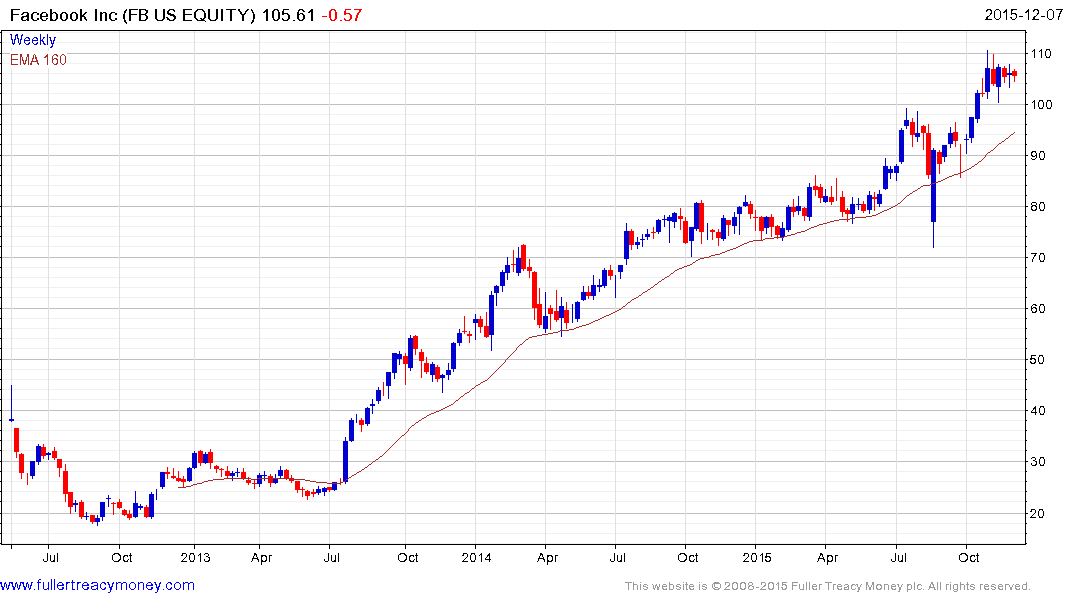This screenshot has height=600, width=1075.
Task: Click the last price 105.61
Action: pos(288,14)
